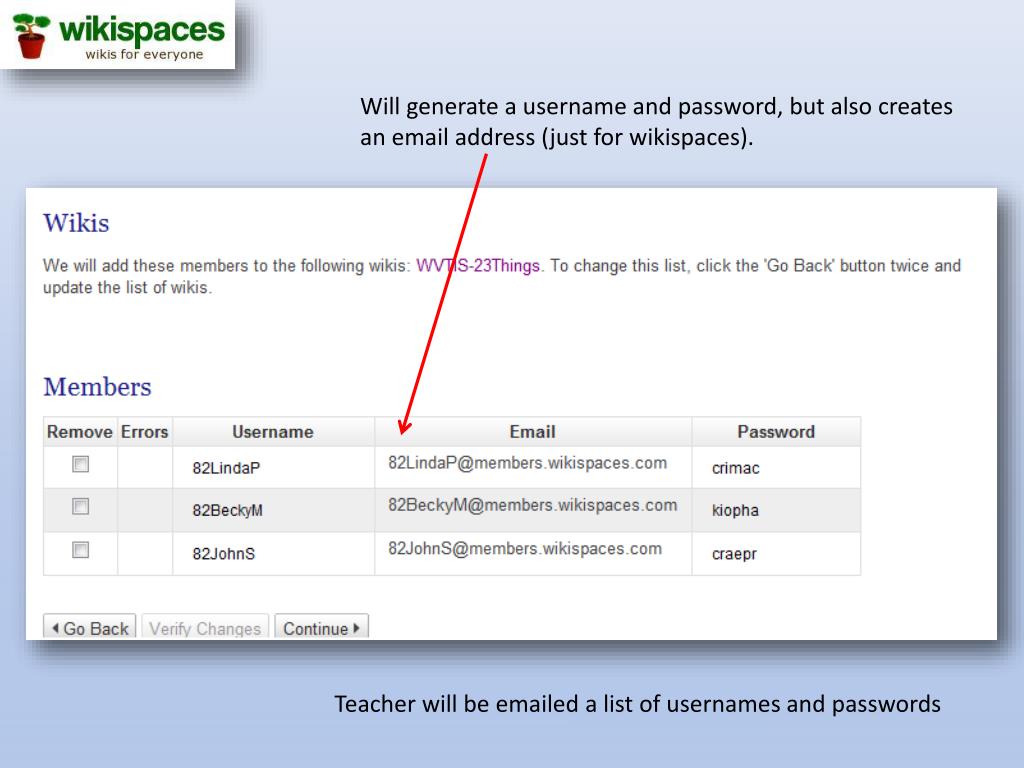Tick the Remove checkbox for 82BeckyM

click(x=80, y=507)
